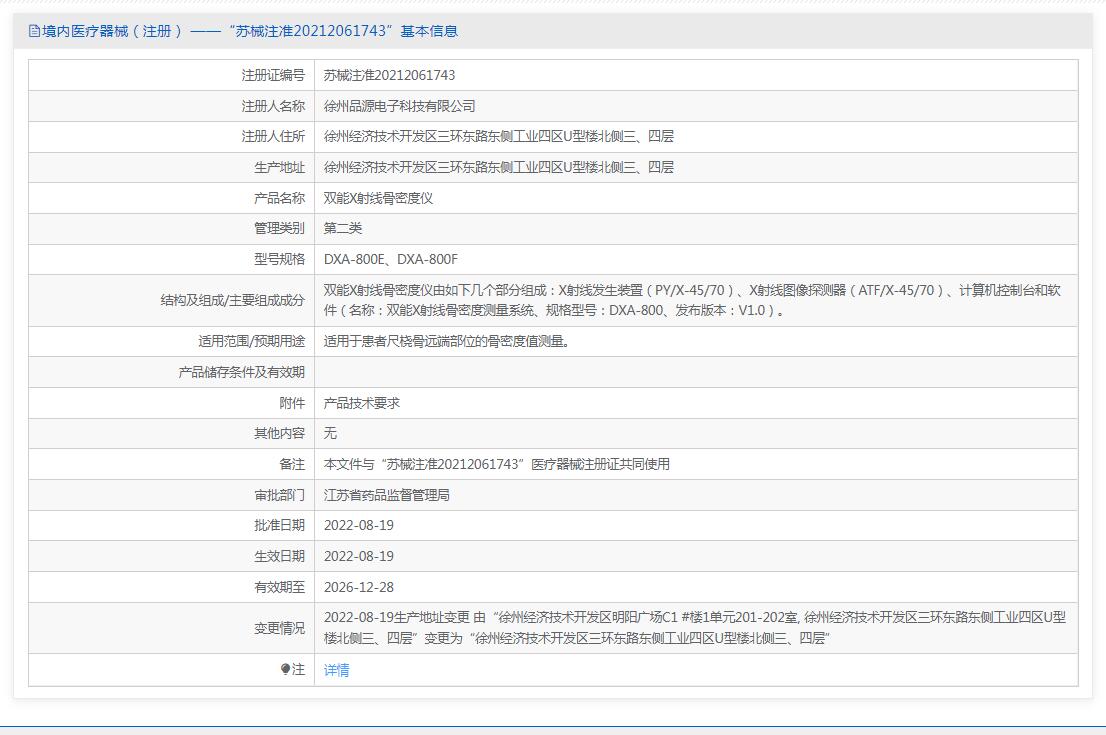Click the 生产地址 address value
Viewport: 1106px width, 735px height.
[x=499, y=167]
